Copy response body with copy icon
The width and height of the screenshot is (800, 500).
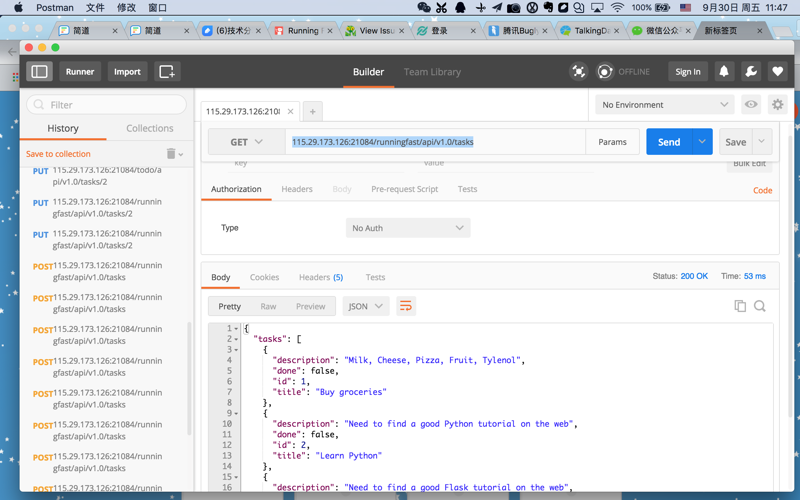tap(740, 306)
